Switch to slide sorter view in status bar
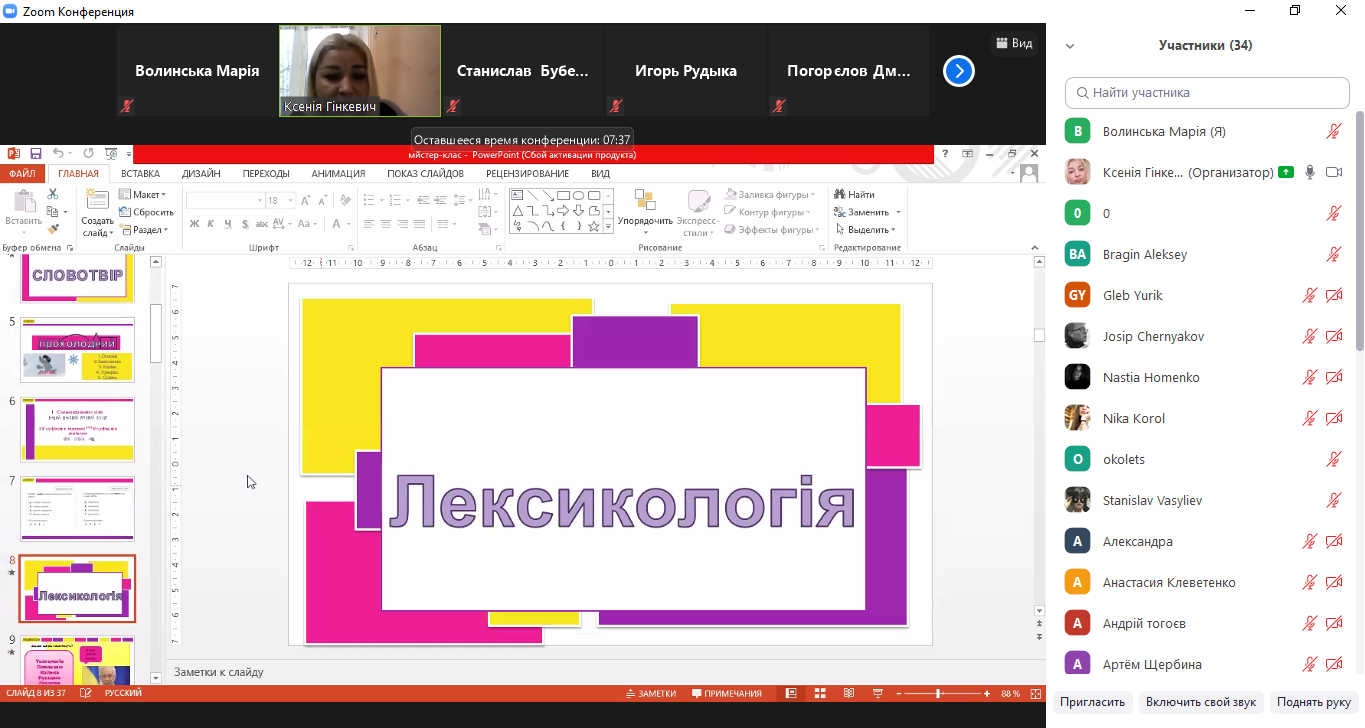This screenshot has height=728, width=1365. [820, 694]
